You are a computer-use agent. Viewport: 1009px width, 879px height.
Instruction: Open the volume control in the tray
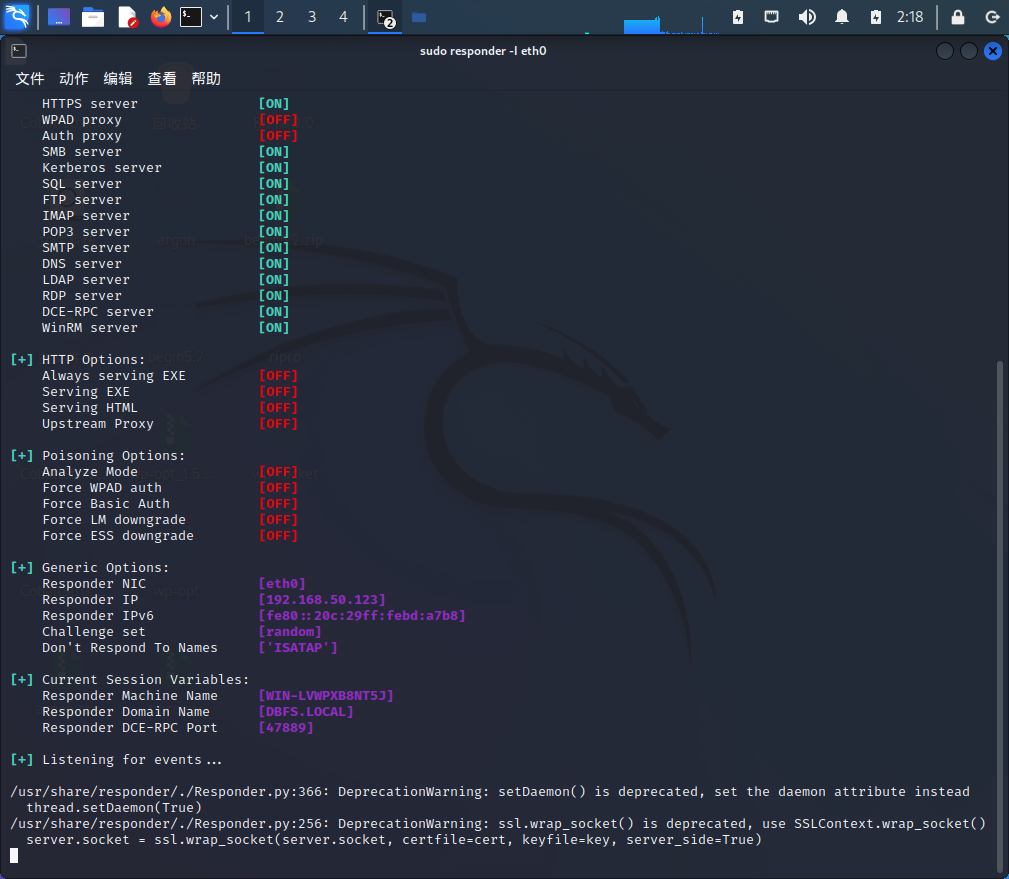tap(807, 17)
